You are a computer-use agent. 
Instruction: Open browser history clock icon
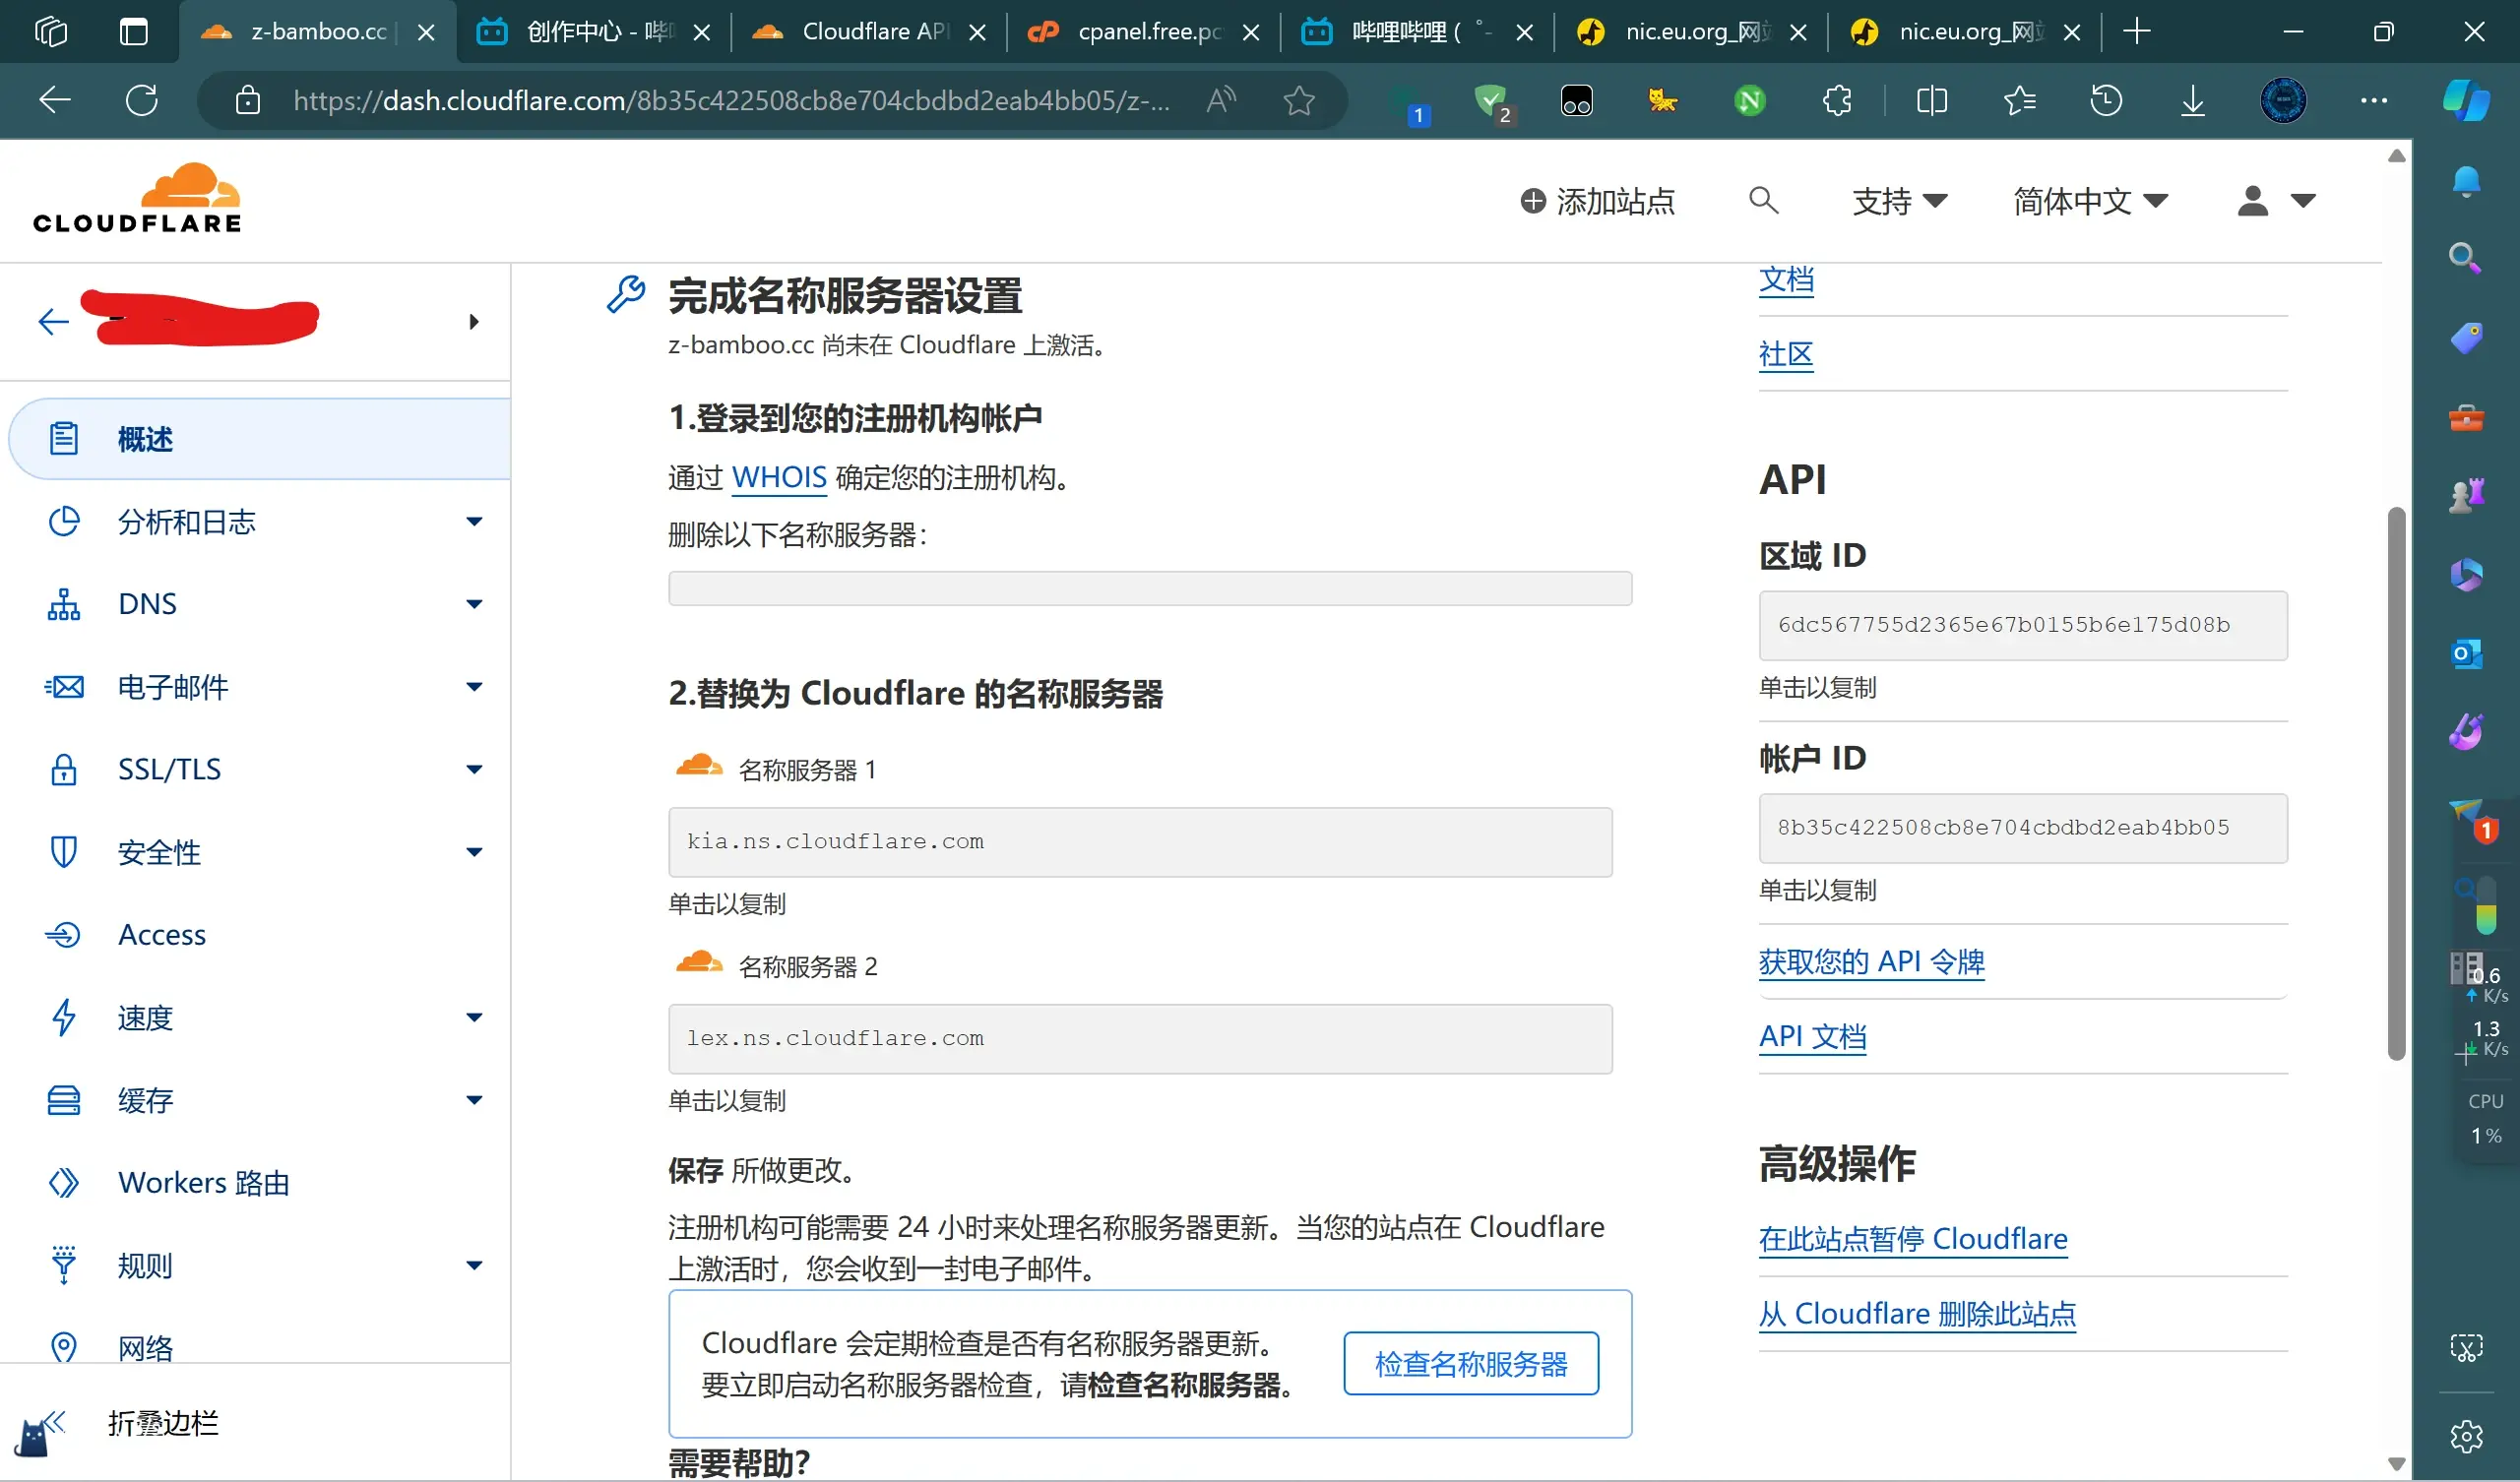(x=2106, y=100)
